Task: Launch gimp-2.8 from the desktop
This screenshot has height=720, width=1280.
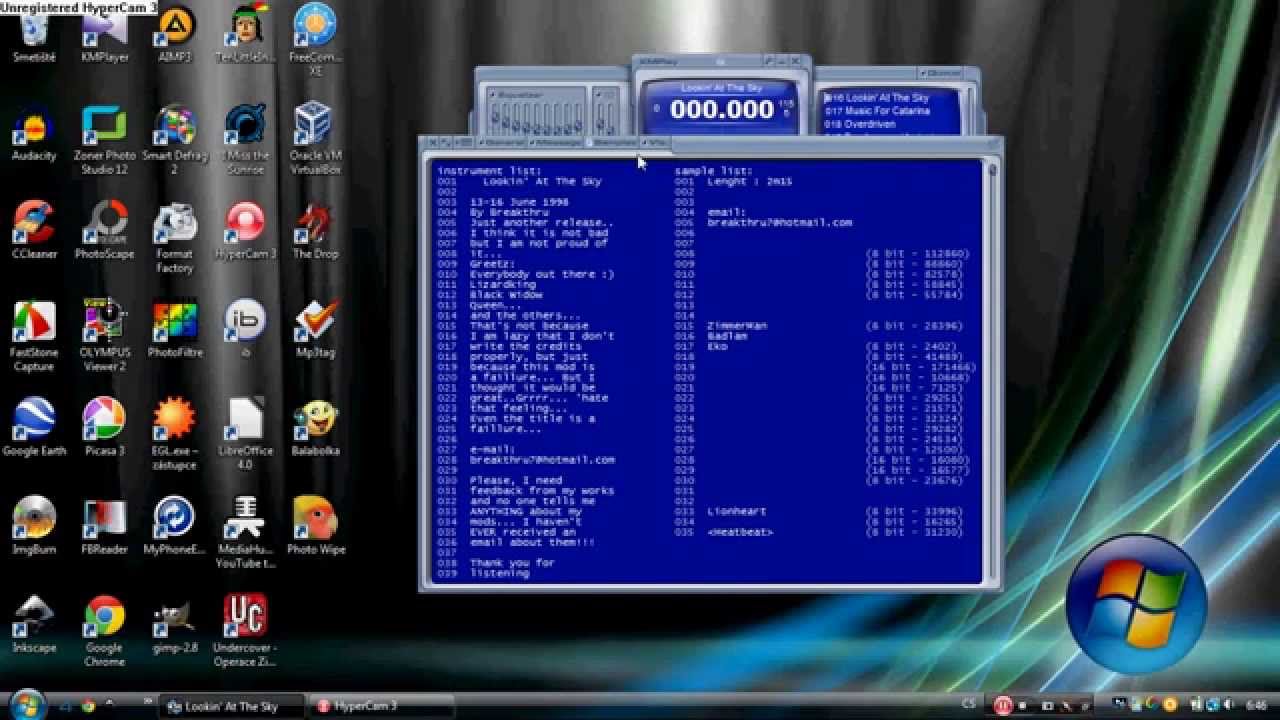Action: (175, 624)
